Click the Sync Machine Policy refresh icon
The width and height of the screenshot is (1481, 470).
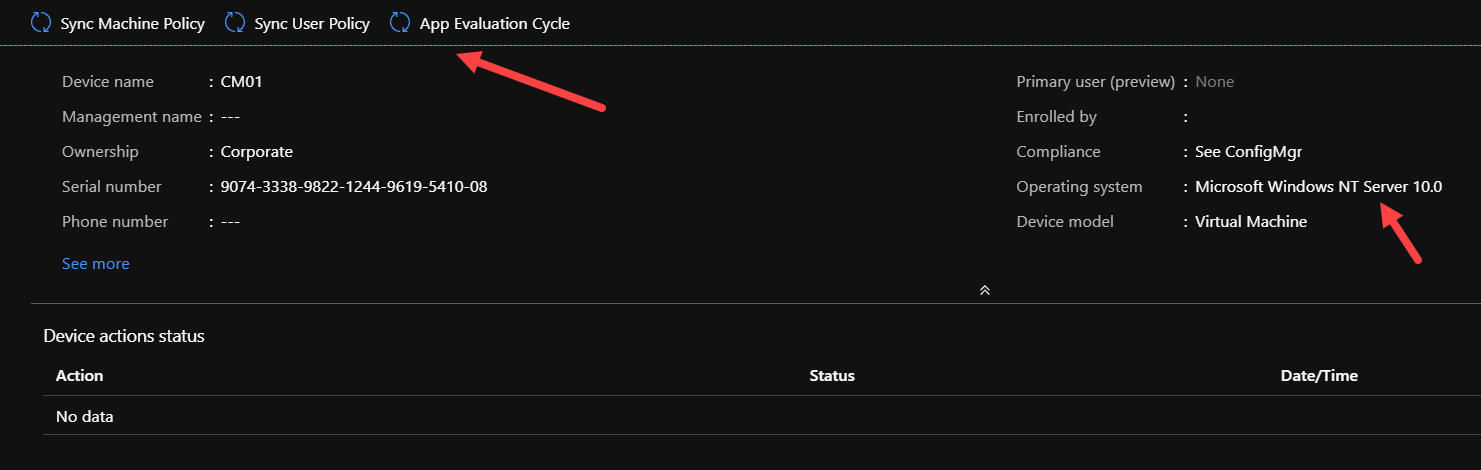(41, 22)
